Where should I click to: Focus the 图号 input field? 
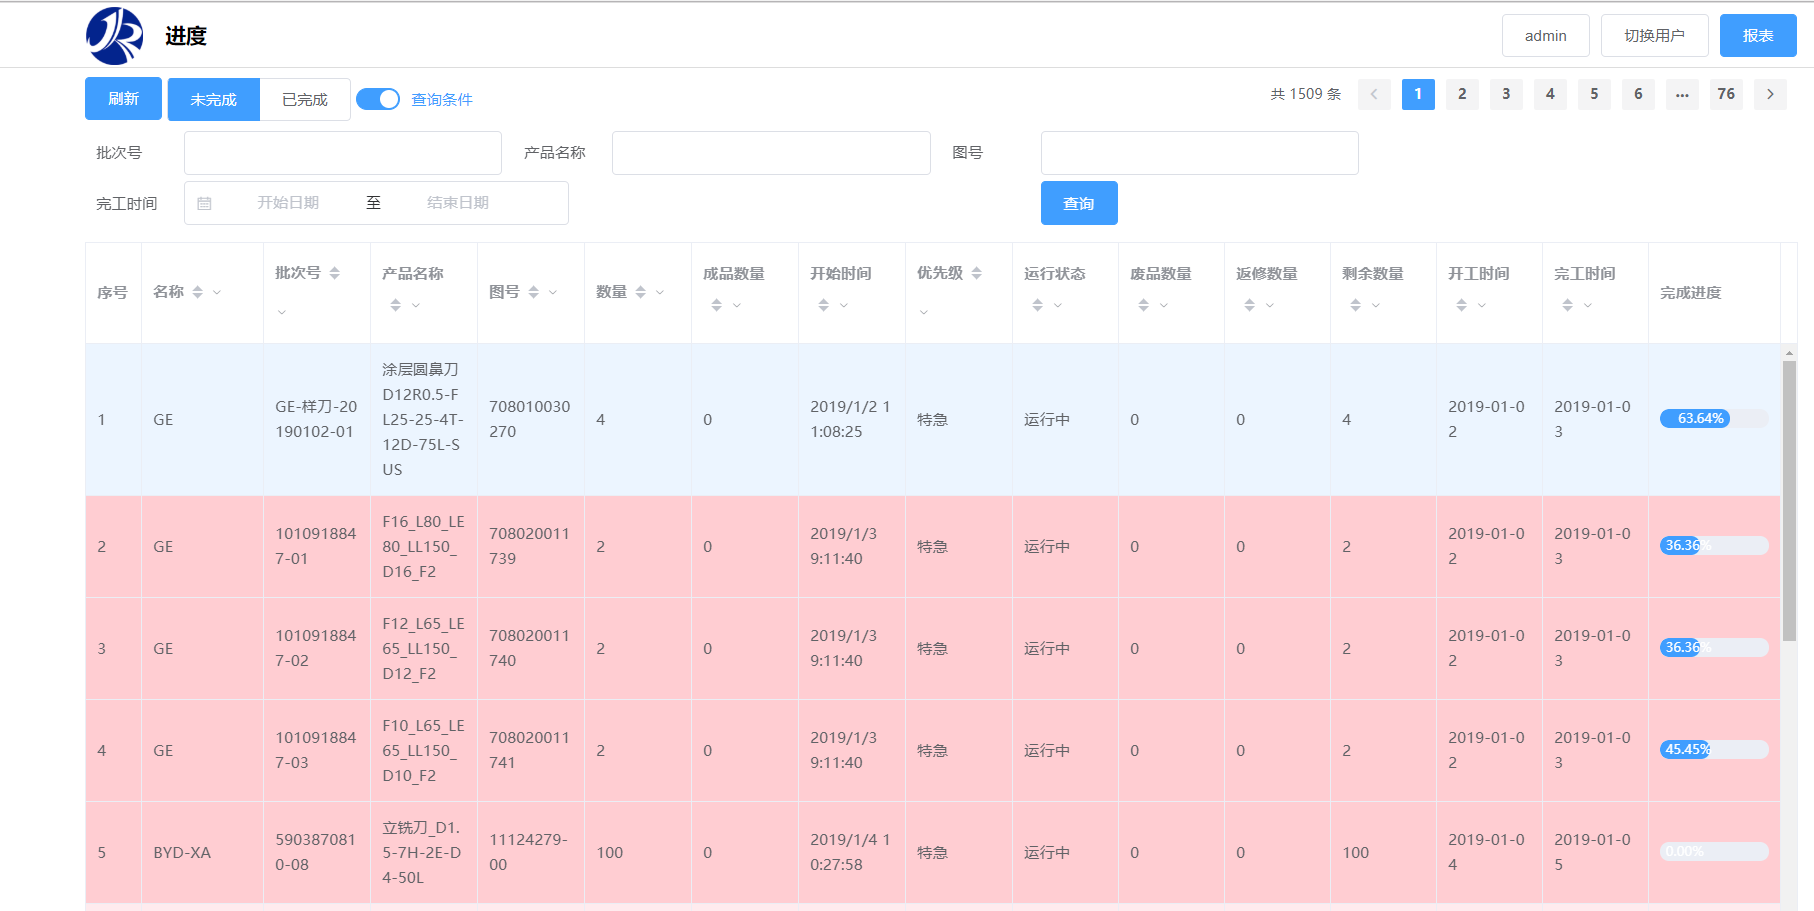tap(1200, 153)
